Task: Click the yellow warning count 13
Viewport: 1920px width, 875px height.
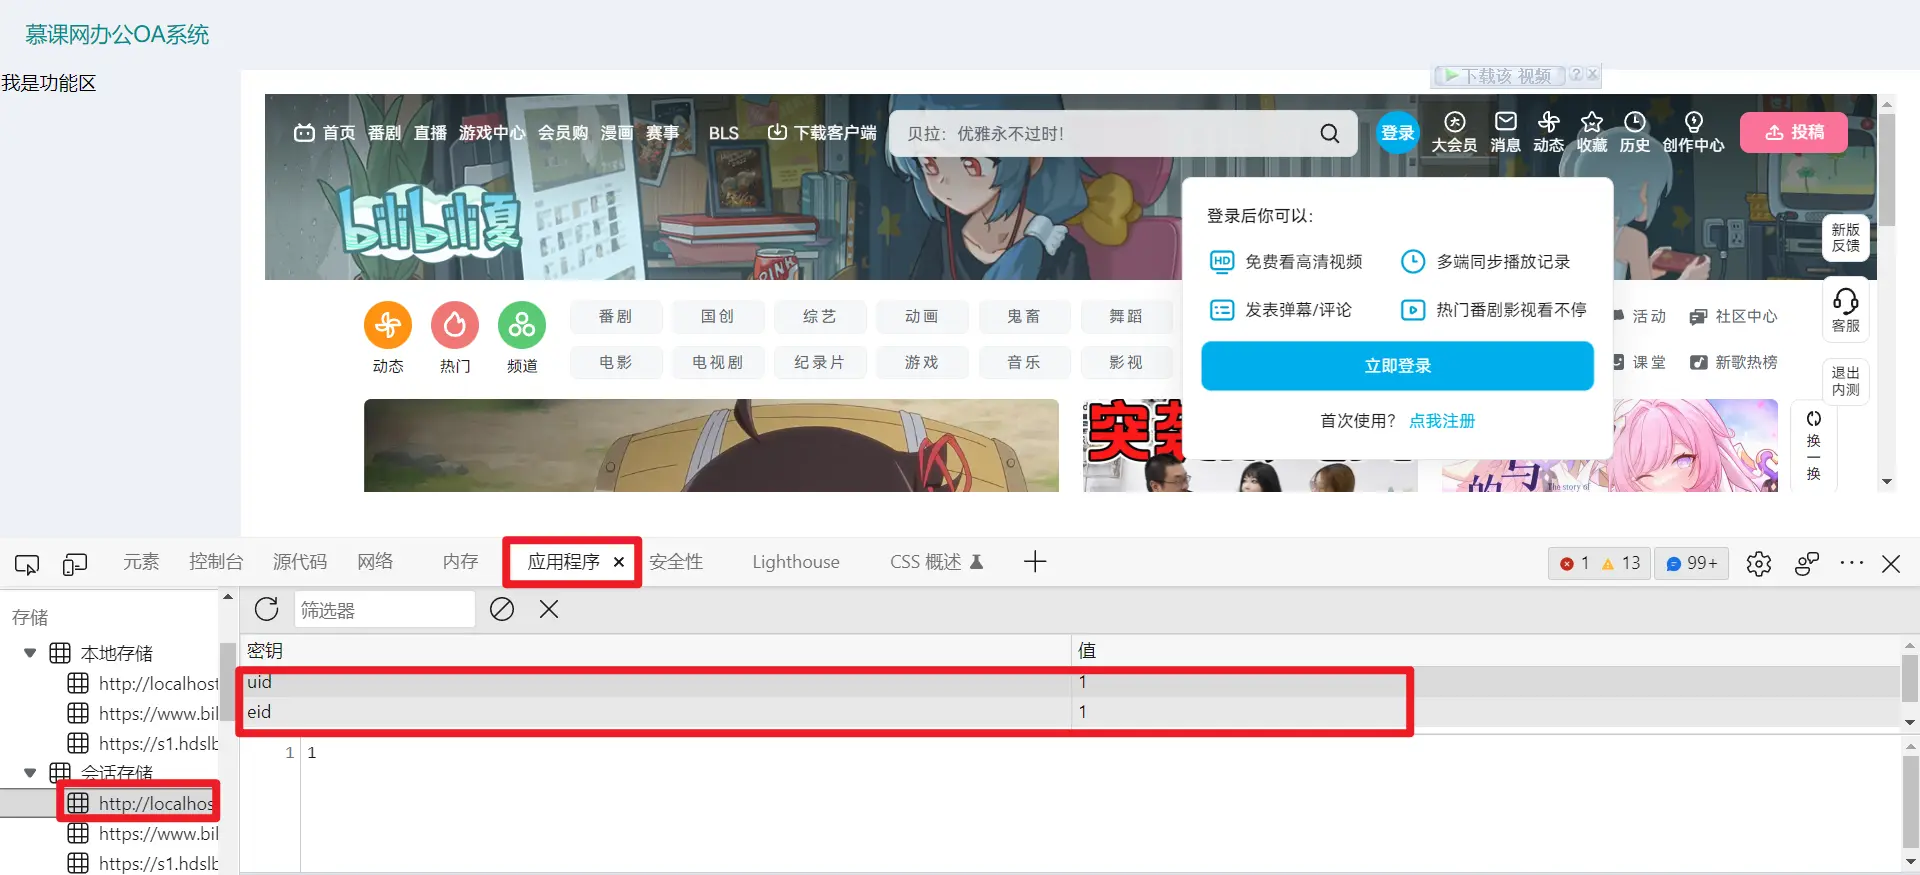Action: tap(1621, 563)
